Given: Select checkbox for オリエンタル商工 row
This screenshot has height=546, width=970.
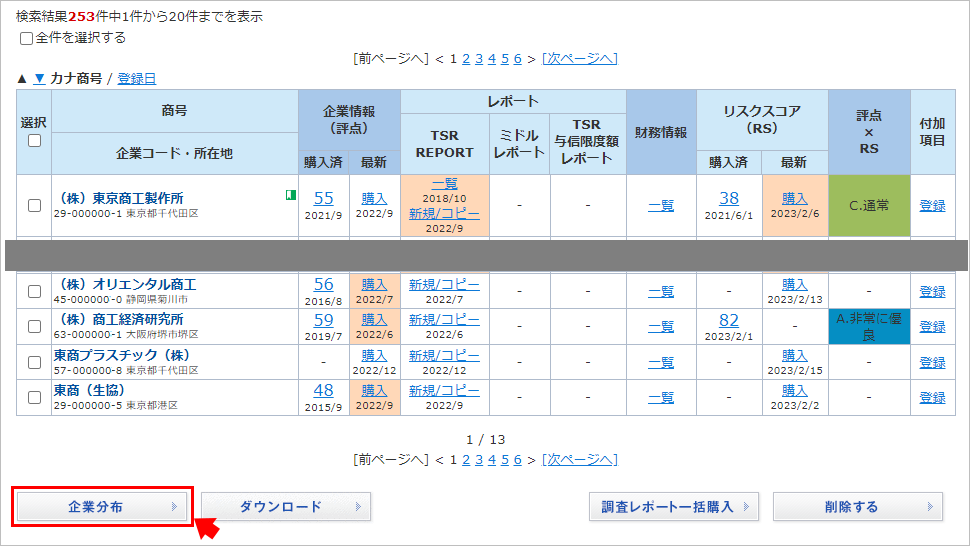Looking at the screenshot, I should click(x=35, y=291).
